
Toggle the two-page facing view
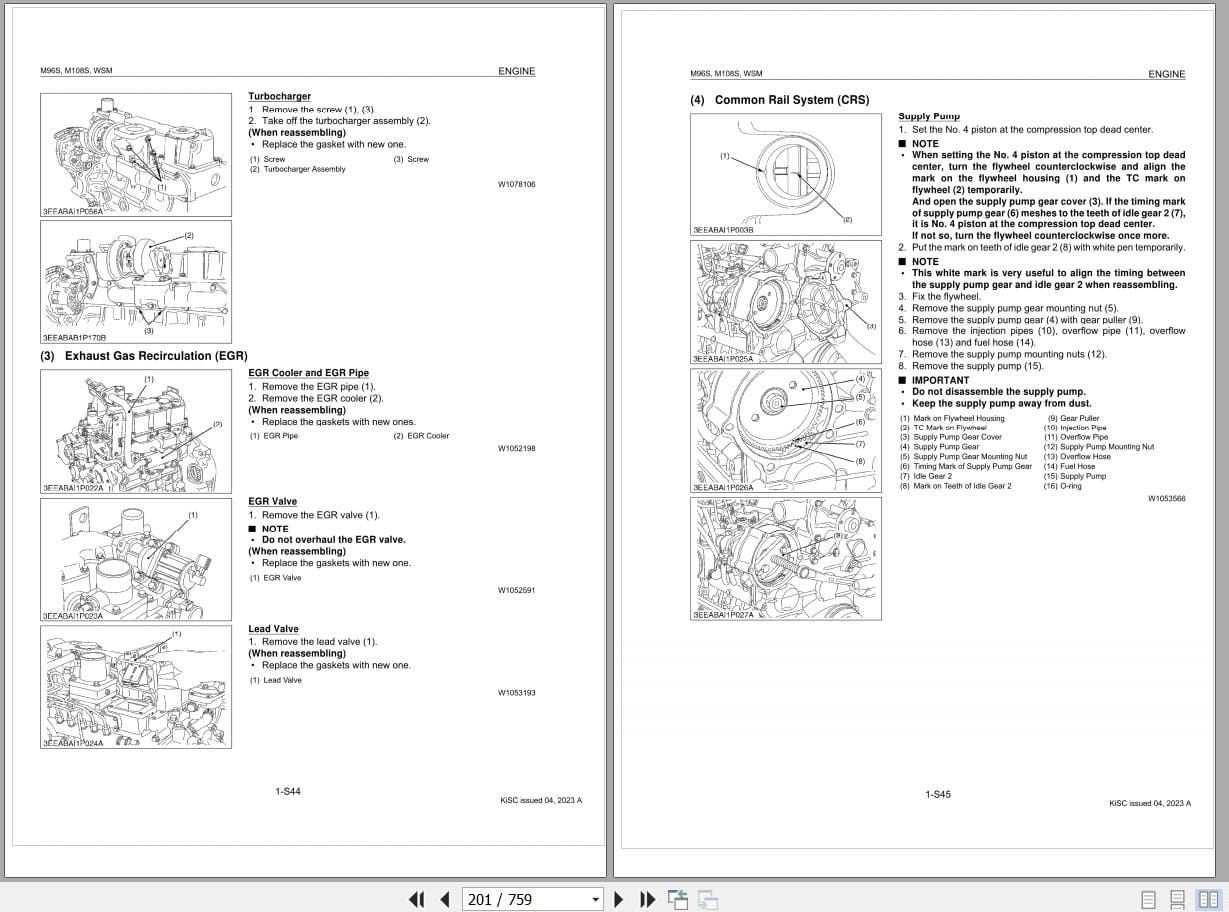(1204, 899)
